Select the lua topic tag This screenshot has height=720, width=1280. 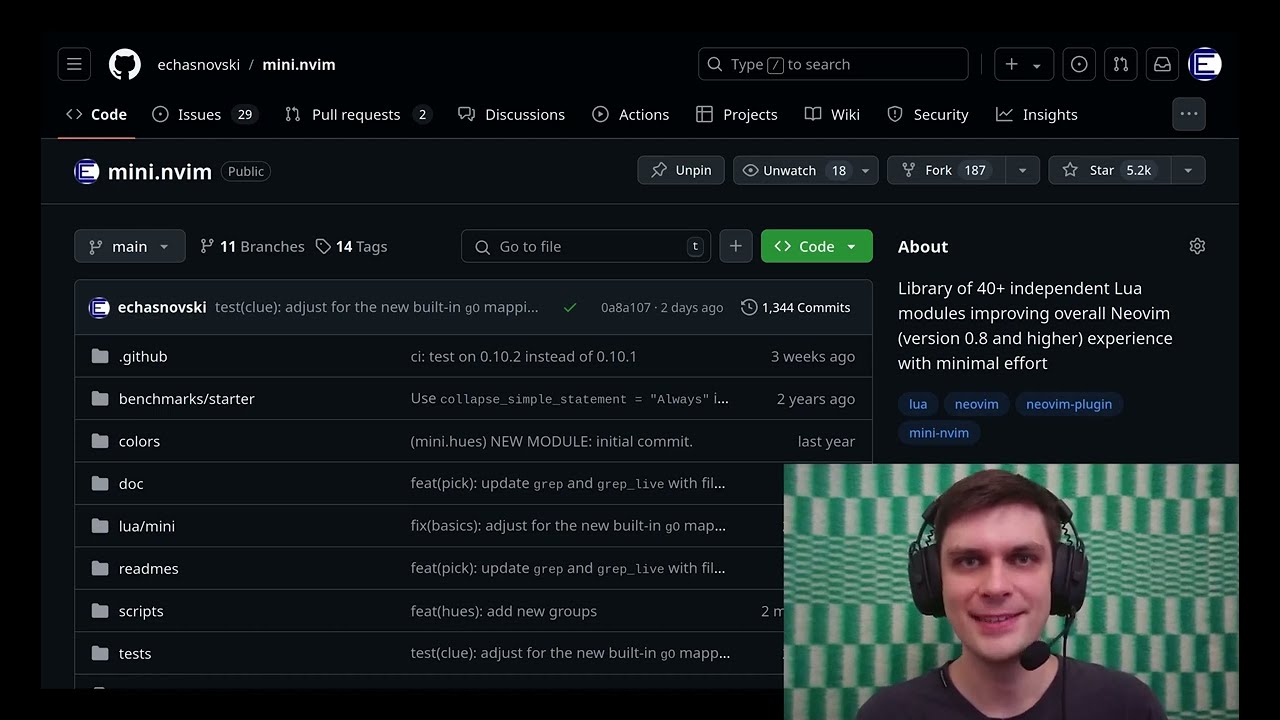[918, 404]
